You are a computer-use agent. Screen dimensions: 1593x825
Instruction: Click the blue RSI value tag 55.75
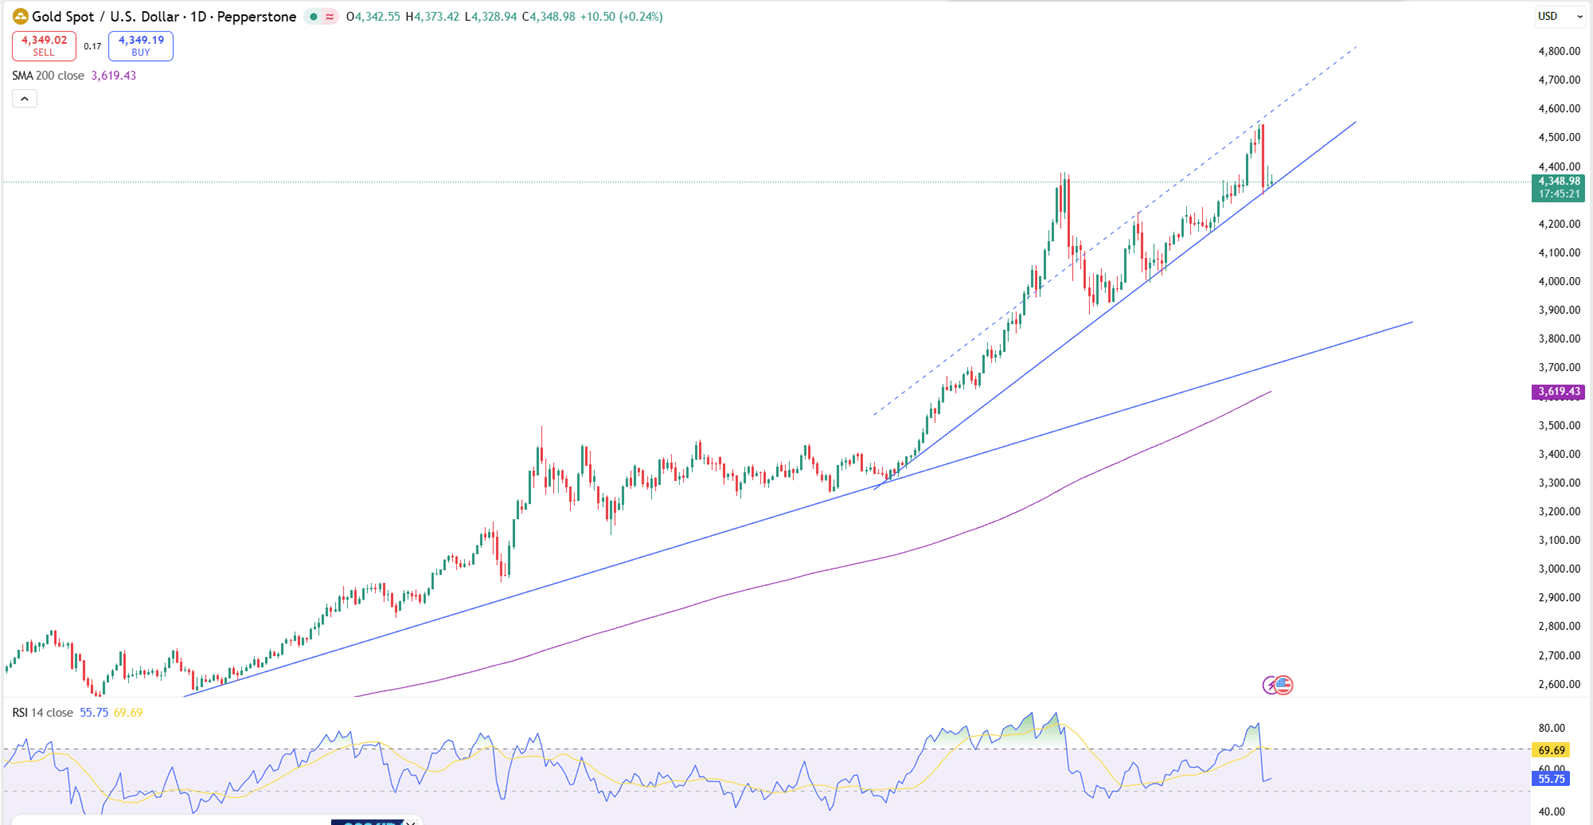coord(1551,778)
